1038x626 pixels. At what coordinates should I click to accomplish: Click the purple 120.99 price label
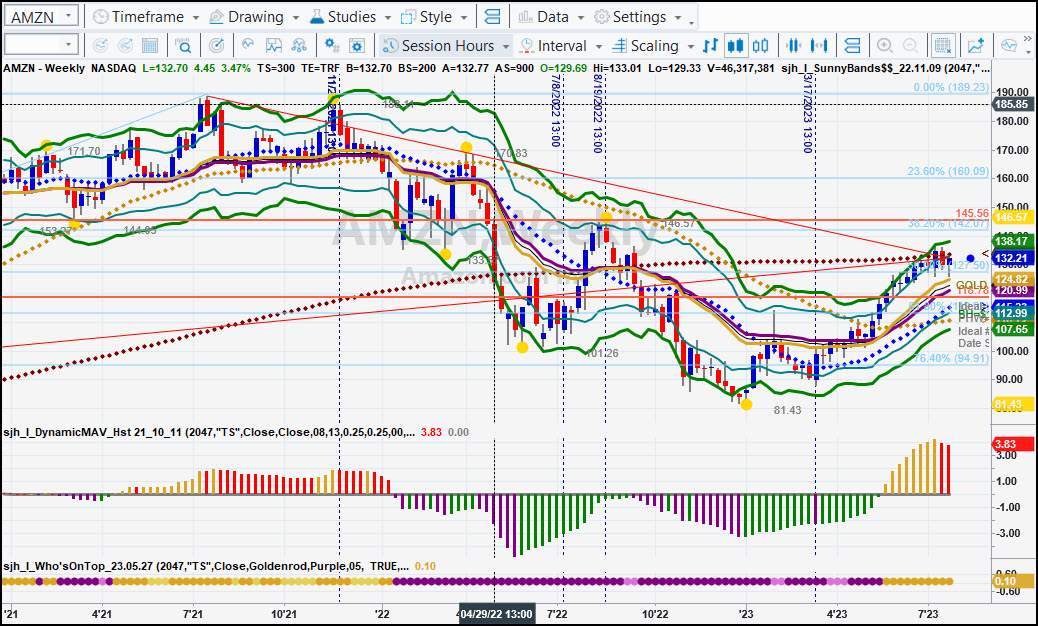pos(1012,291)
